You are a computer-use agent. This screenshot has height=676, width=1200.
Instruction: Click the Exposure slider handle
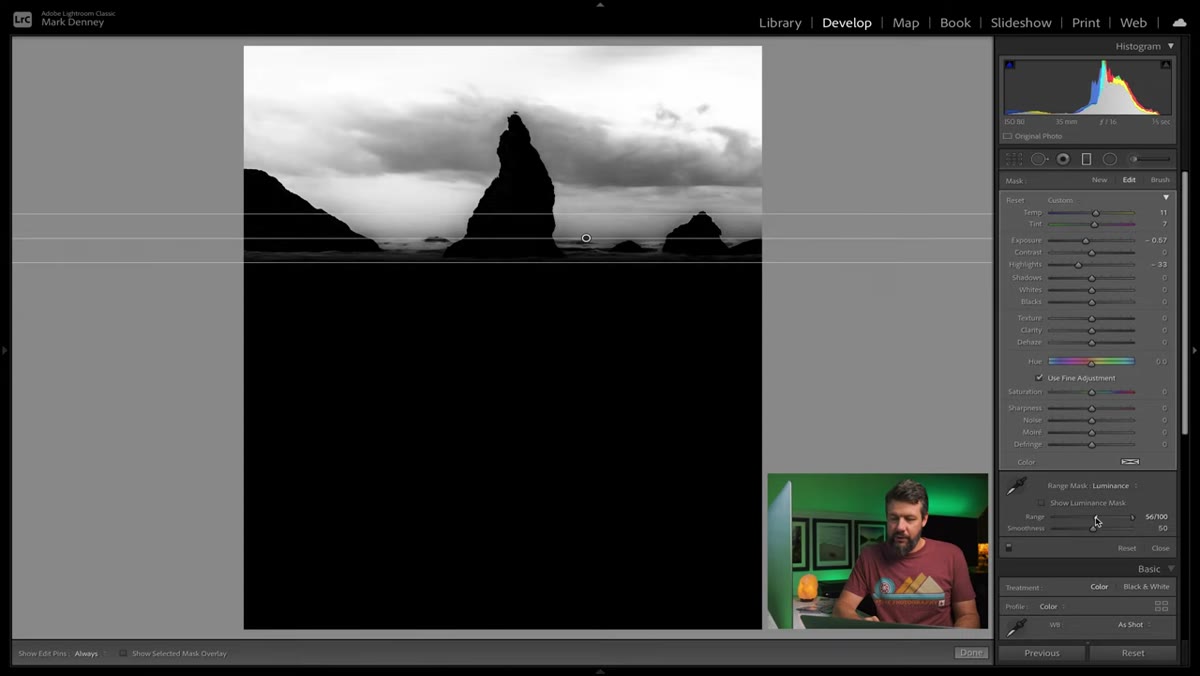(x=1085, y=241)
